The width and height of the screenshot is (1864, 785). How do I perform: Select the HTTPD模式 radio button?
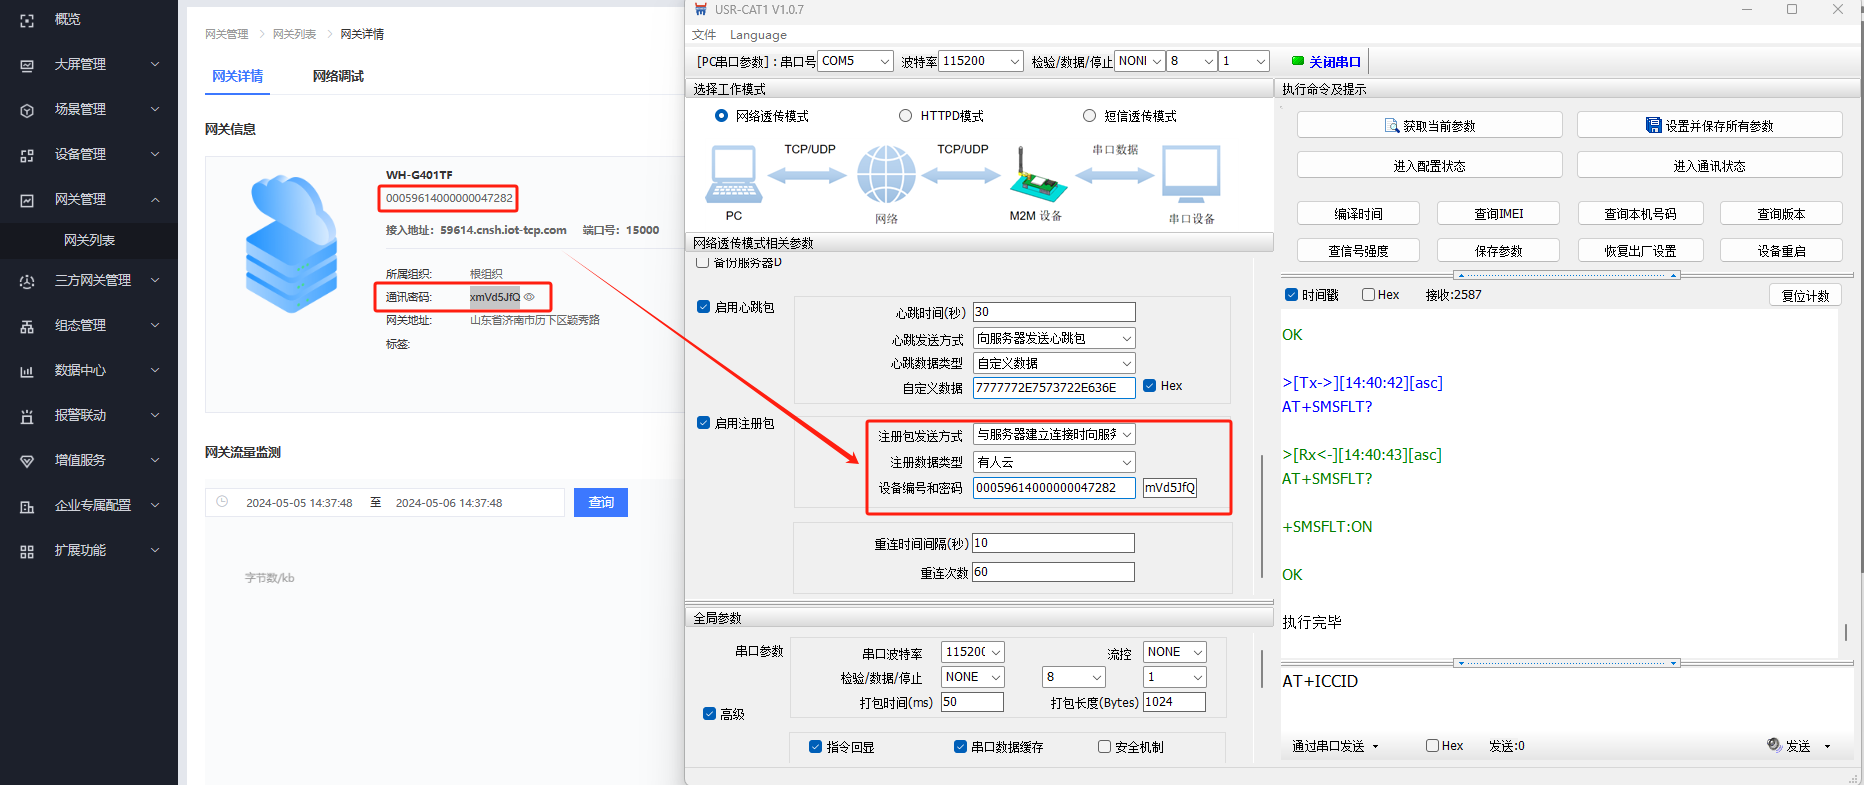(905, 116)
